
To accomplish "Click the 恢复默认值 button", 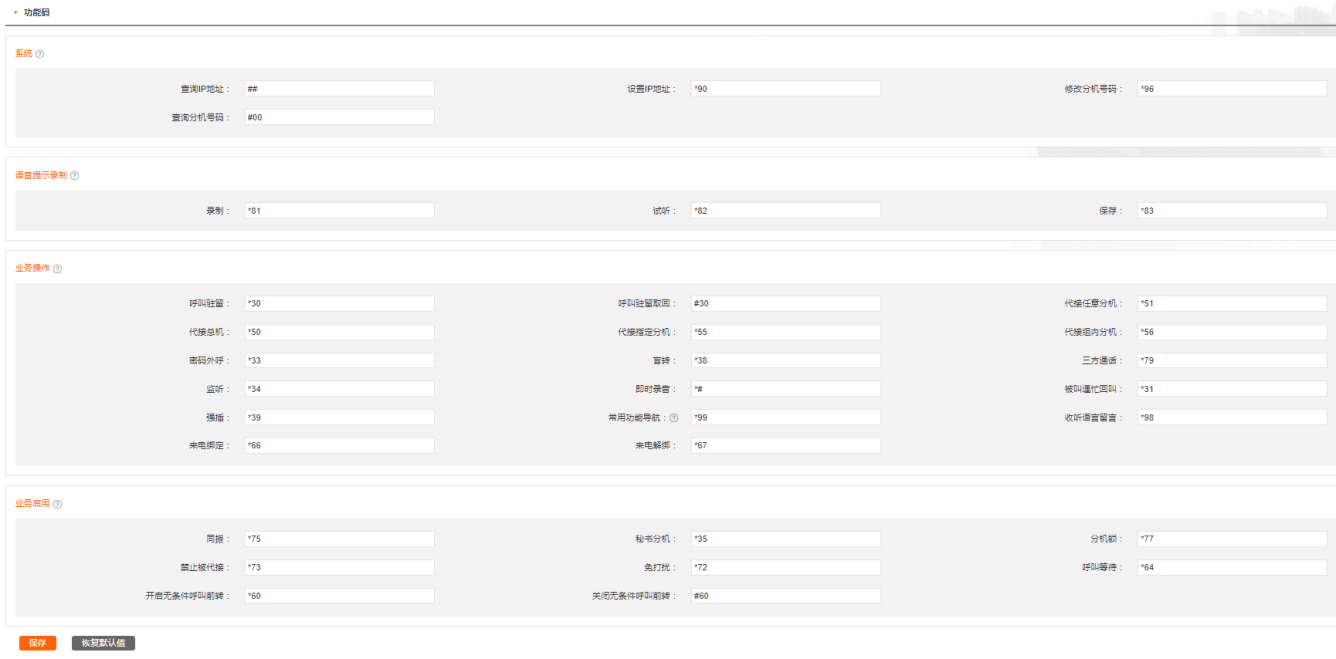I will click(x=103, y=643).
